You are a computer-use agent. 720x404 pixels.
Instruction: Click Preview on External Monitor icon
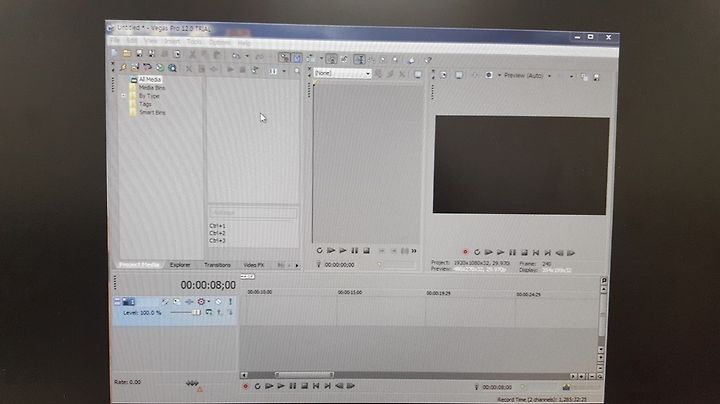point(459,75)
